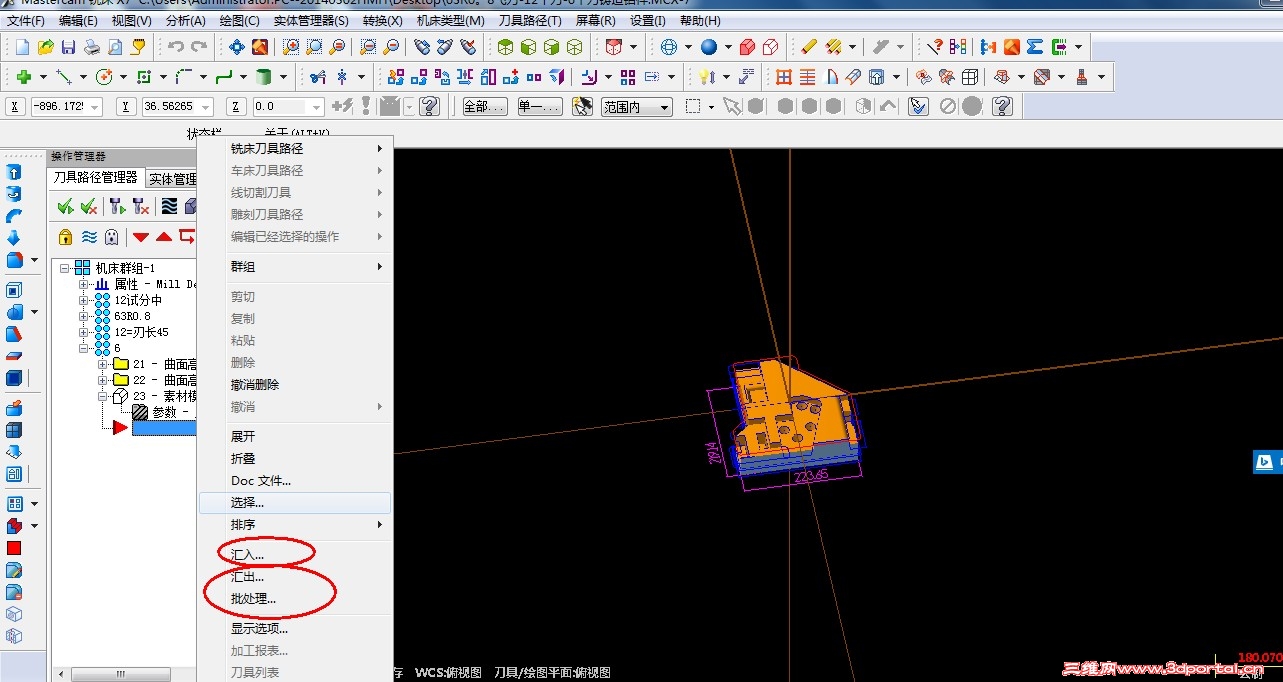
Task: Click the operations manager horizontal scrollbar
Action: (x=120, y=674)
